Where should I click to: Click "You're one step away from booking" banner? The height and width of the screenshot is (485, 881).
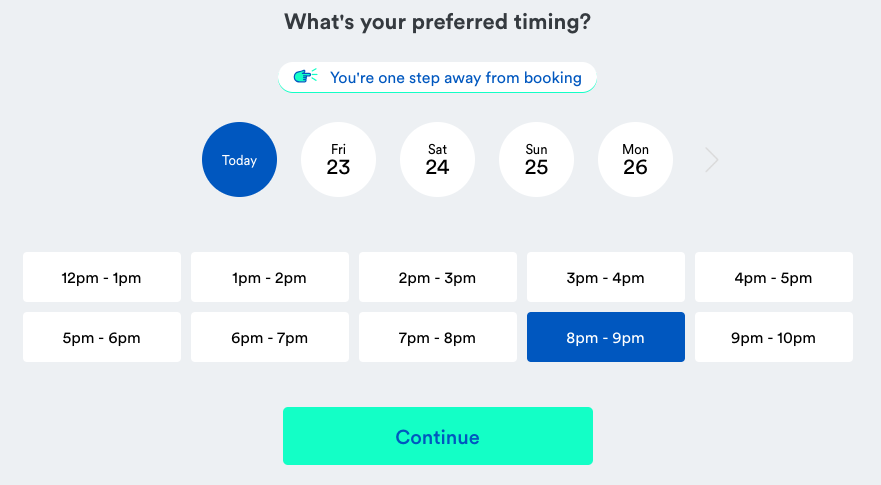455,77
